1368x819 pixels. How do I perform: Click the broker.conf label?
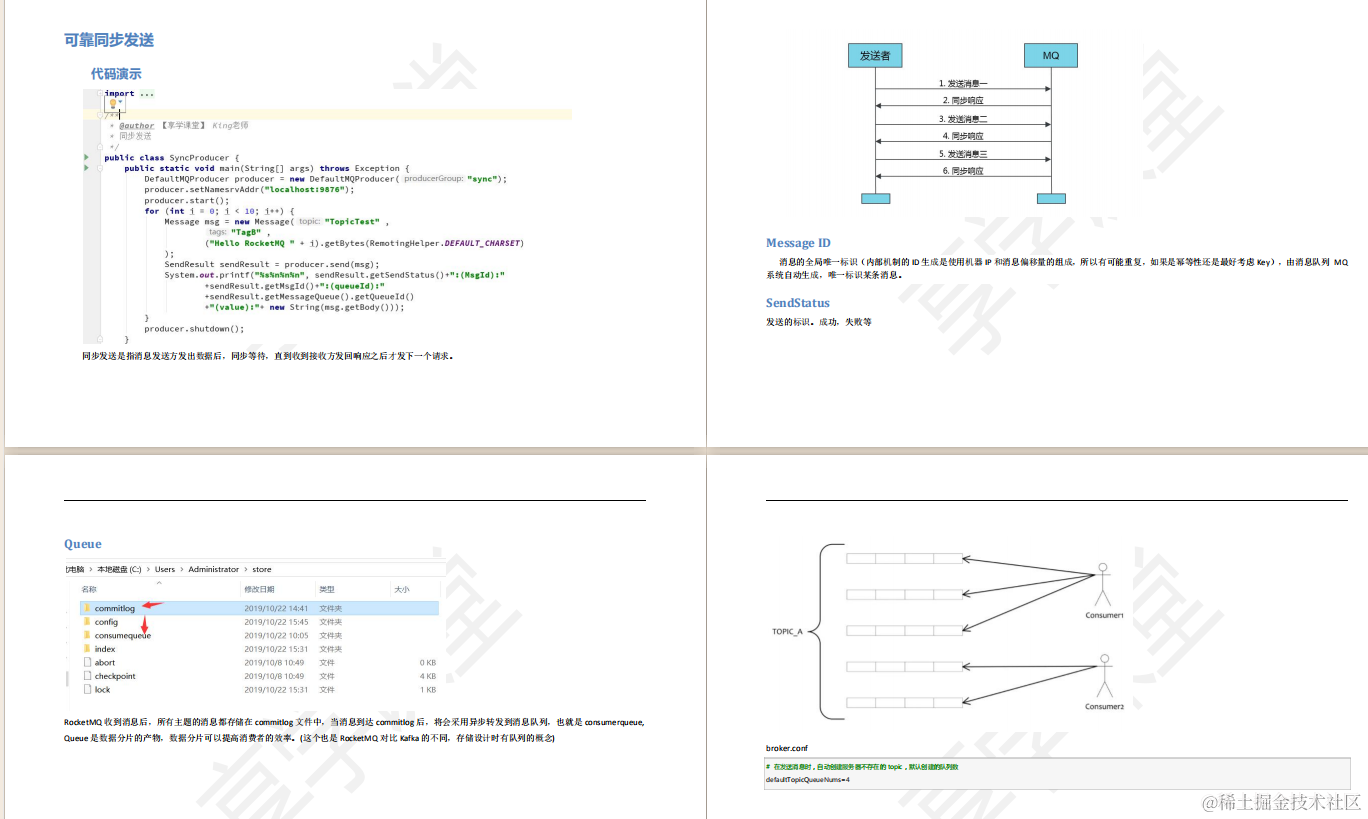click(x=787, y=748)
